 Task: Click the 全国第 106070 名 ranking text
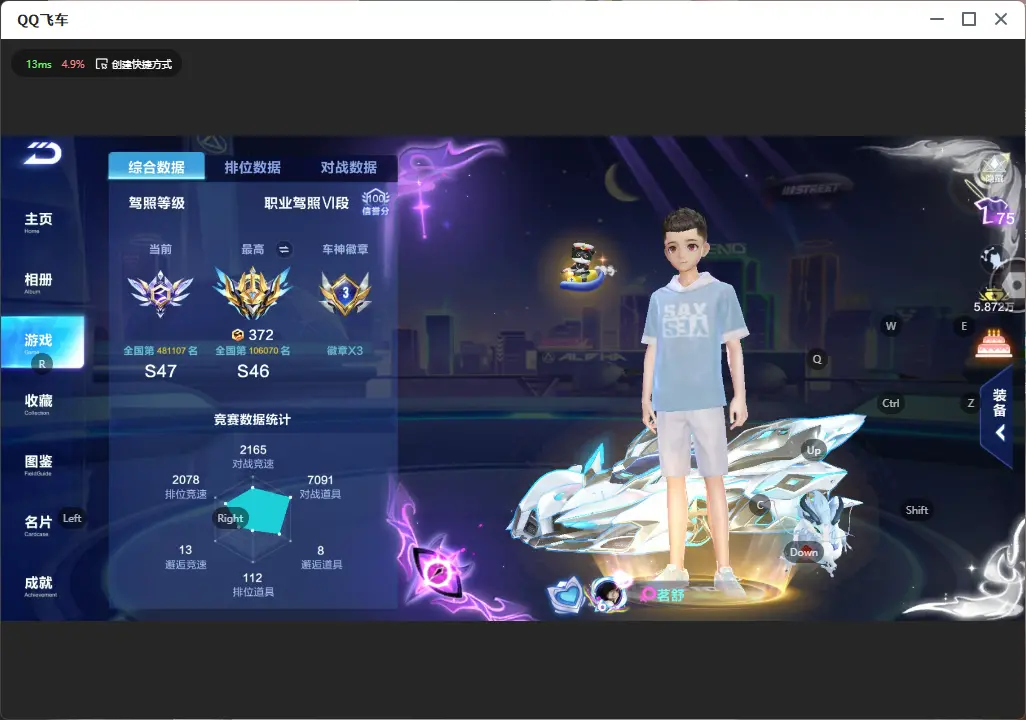point(253,351)
